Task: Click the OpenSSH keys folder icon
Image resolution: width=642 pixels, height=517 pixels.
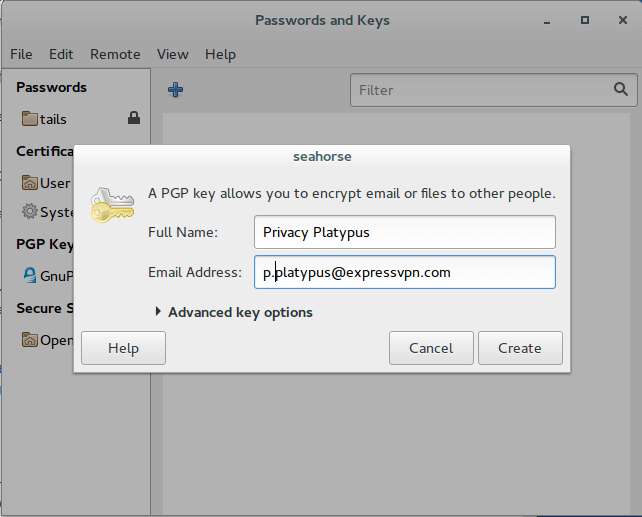Action: pos(29,339)
